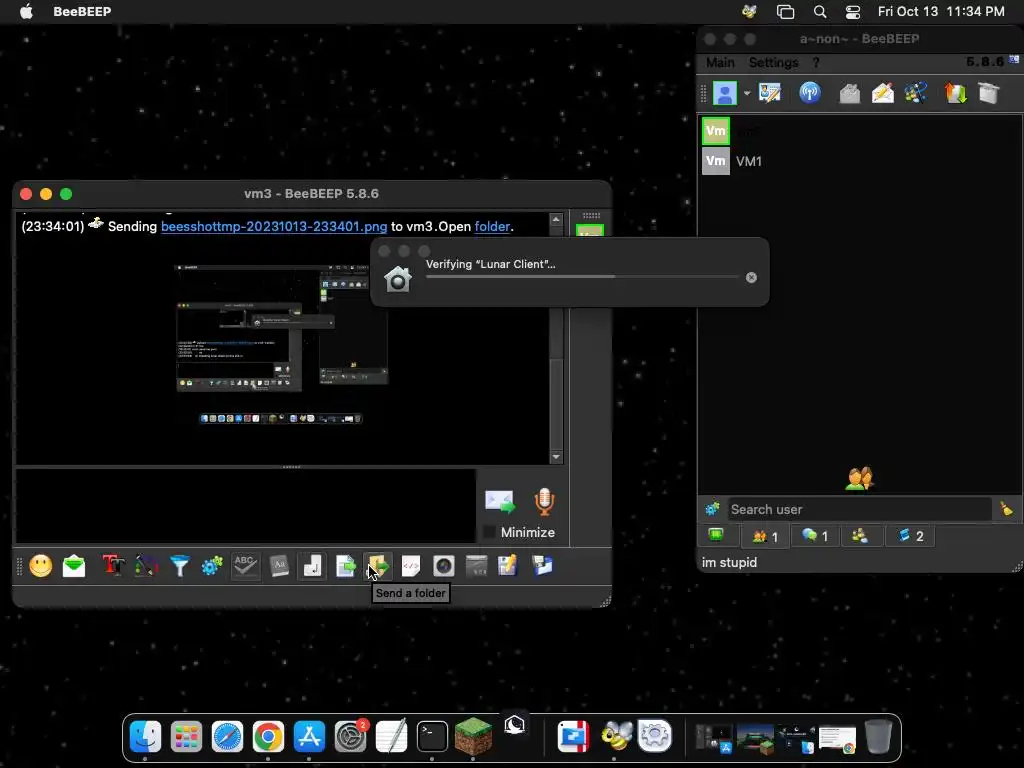
Task: Switch to the groups tab
Action: [x=860, y=536]
